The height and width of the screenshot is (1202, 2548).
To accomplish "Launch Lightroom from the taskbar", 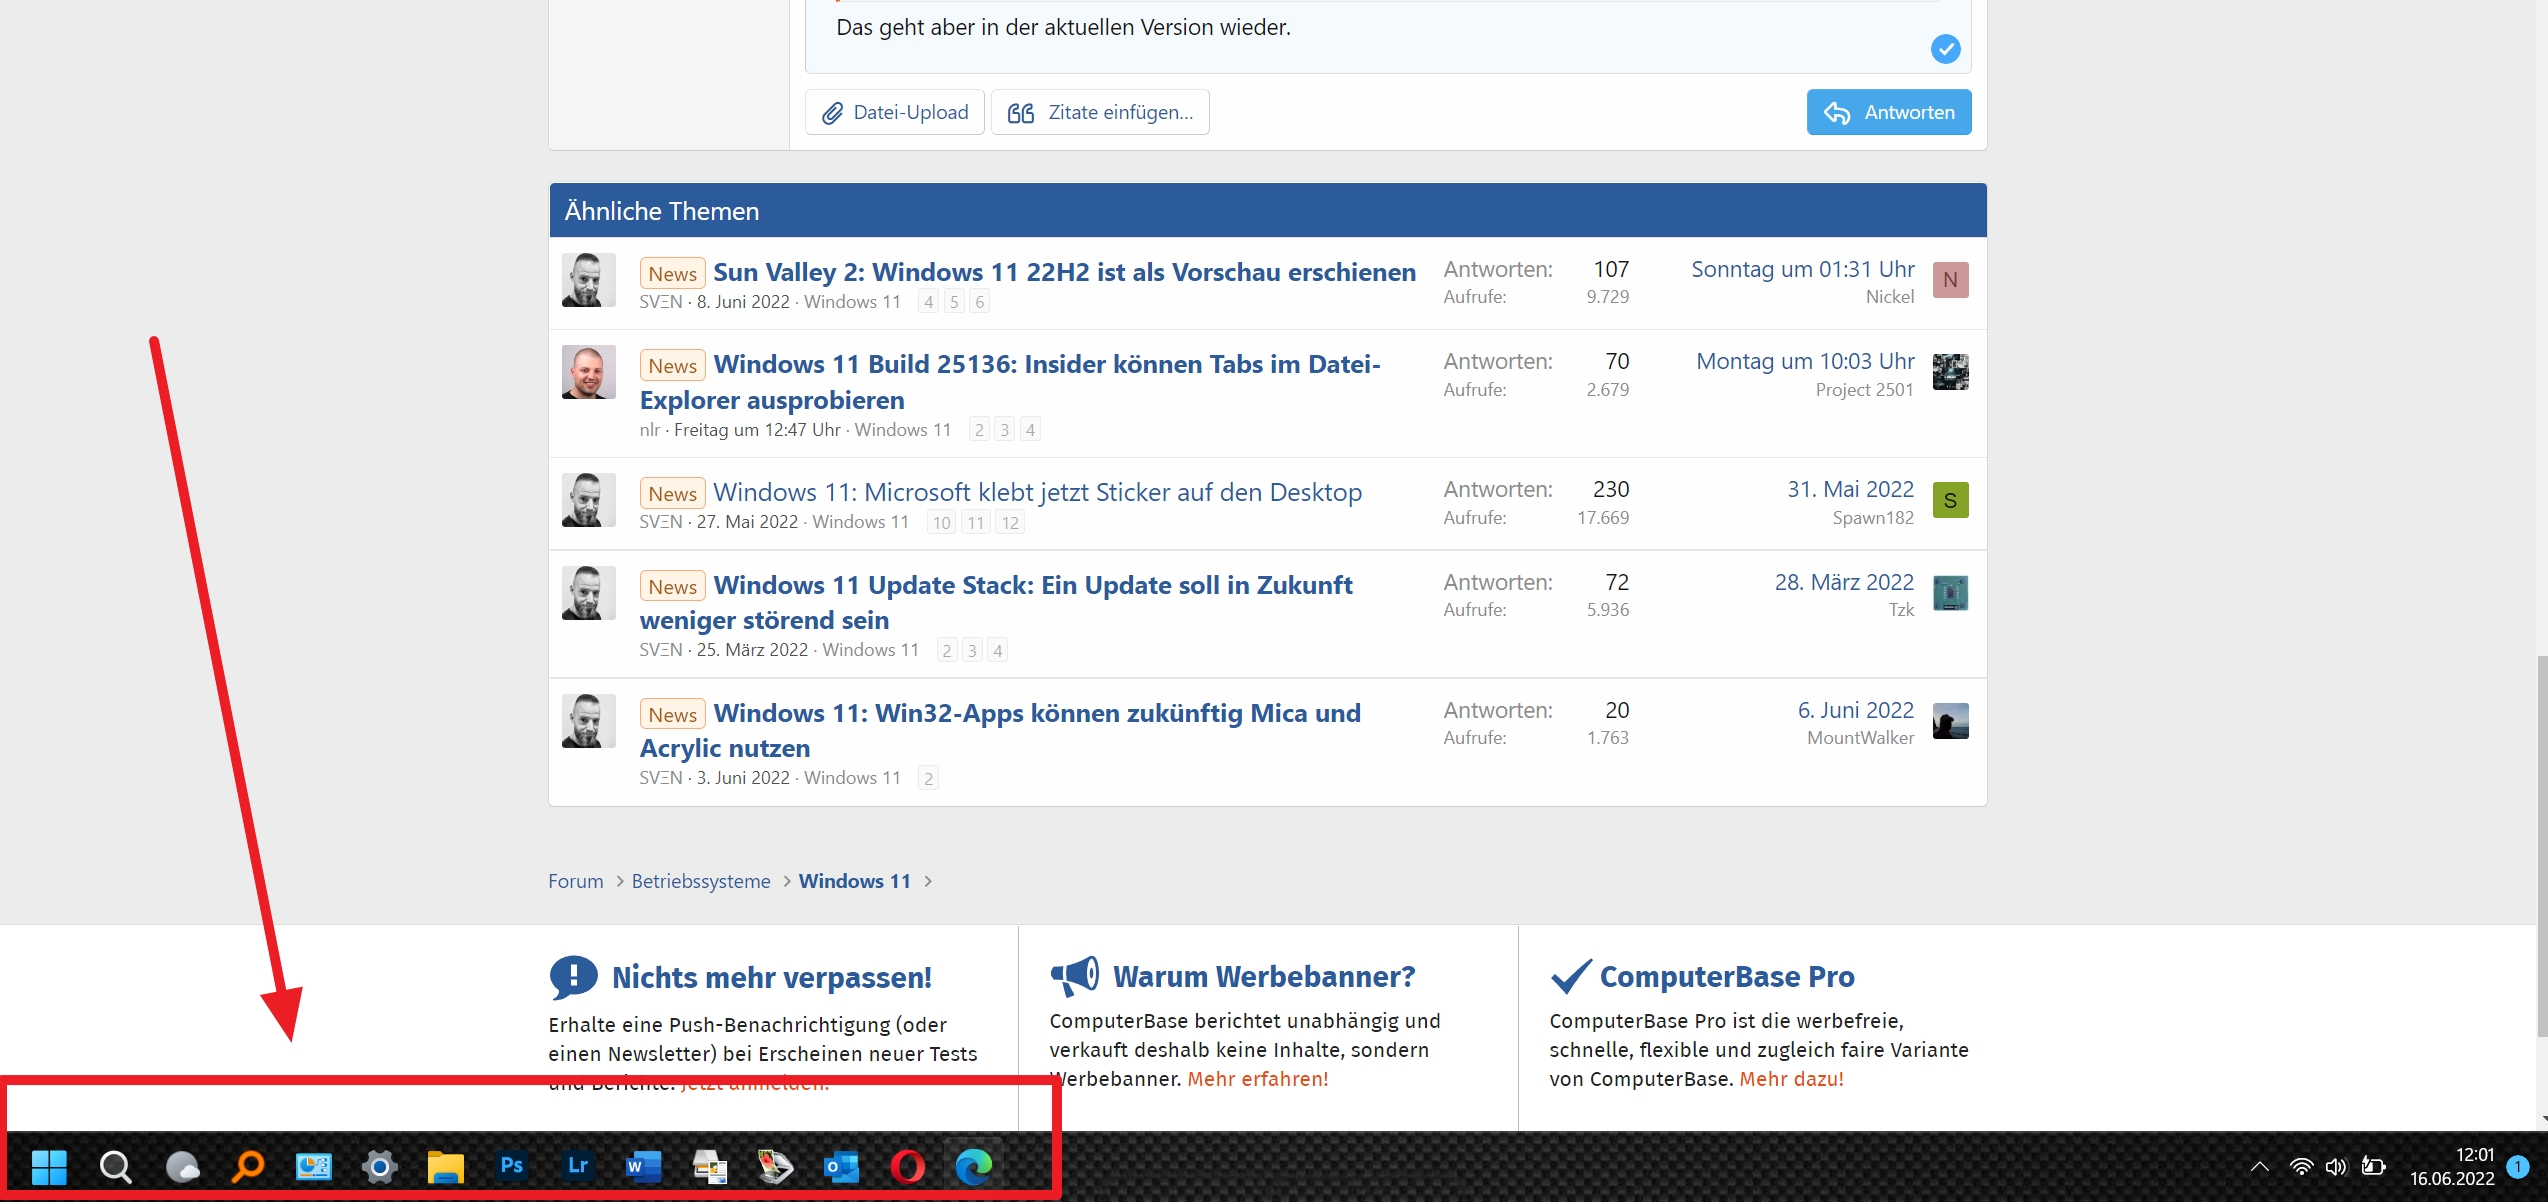I will [x=577, y=1165].
